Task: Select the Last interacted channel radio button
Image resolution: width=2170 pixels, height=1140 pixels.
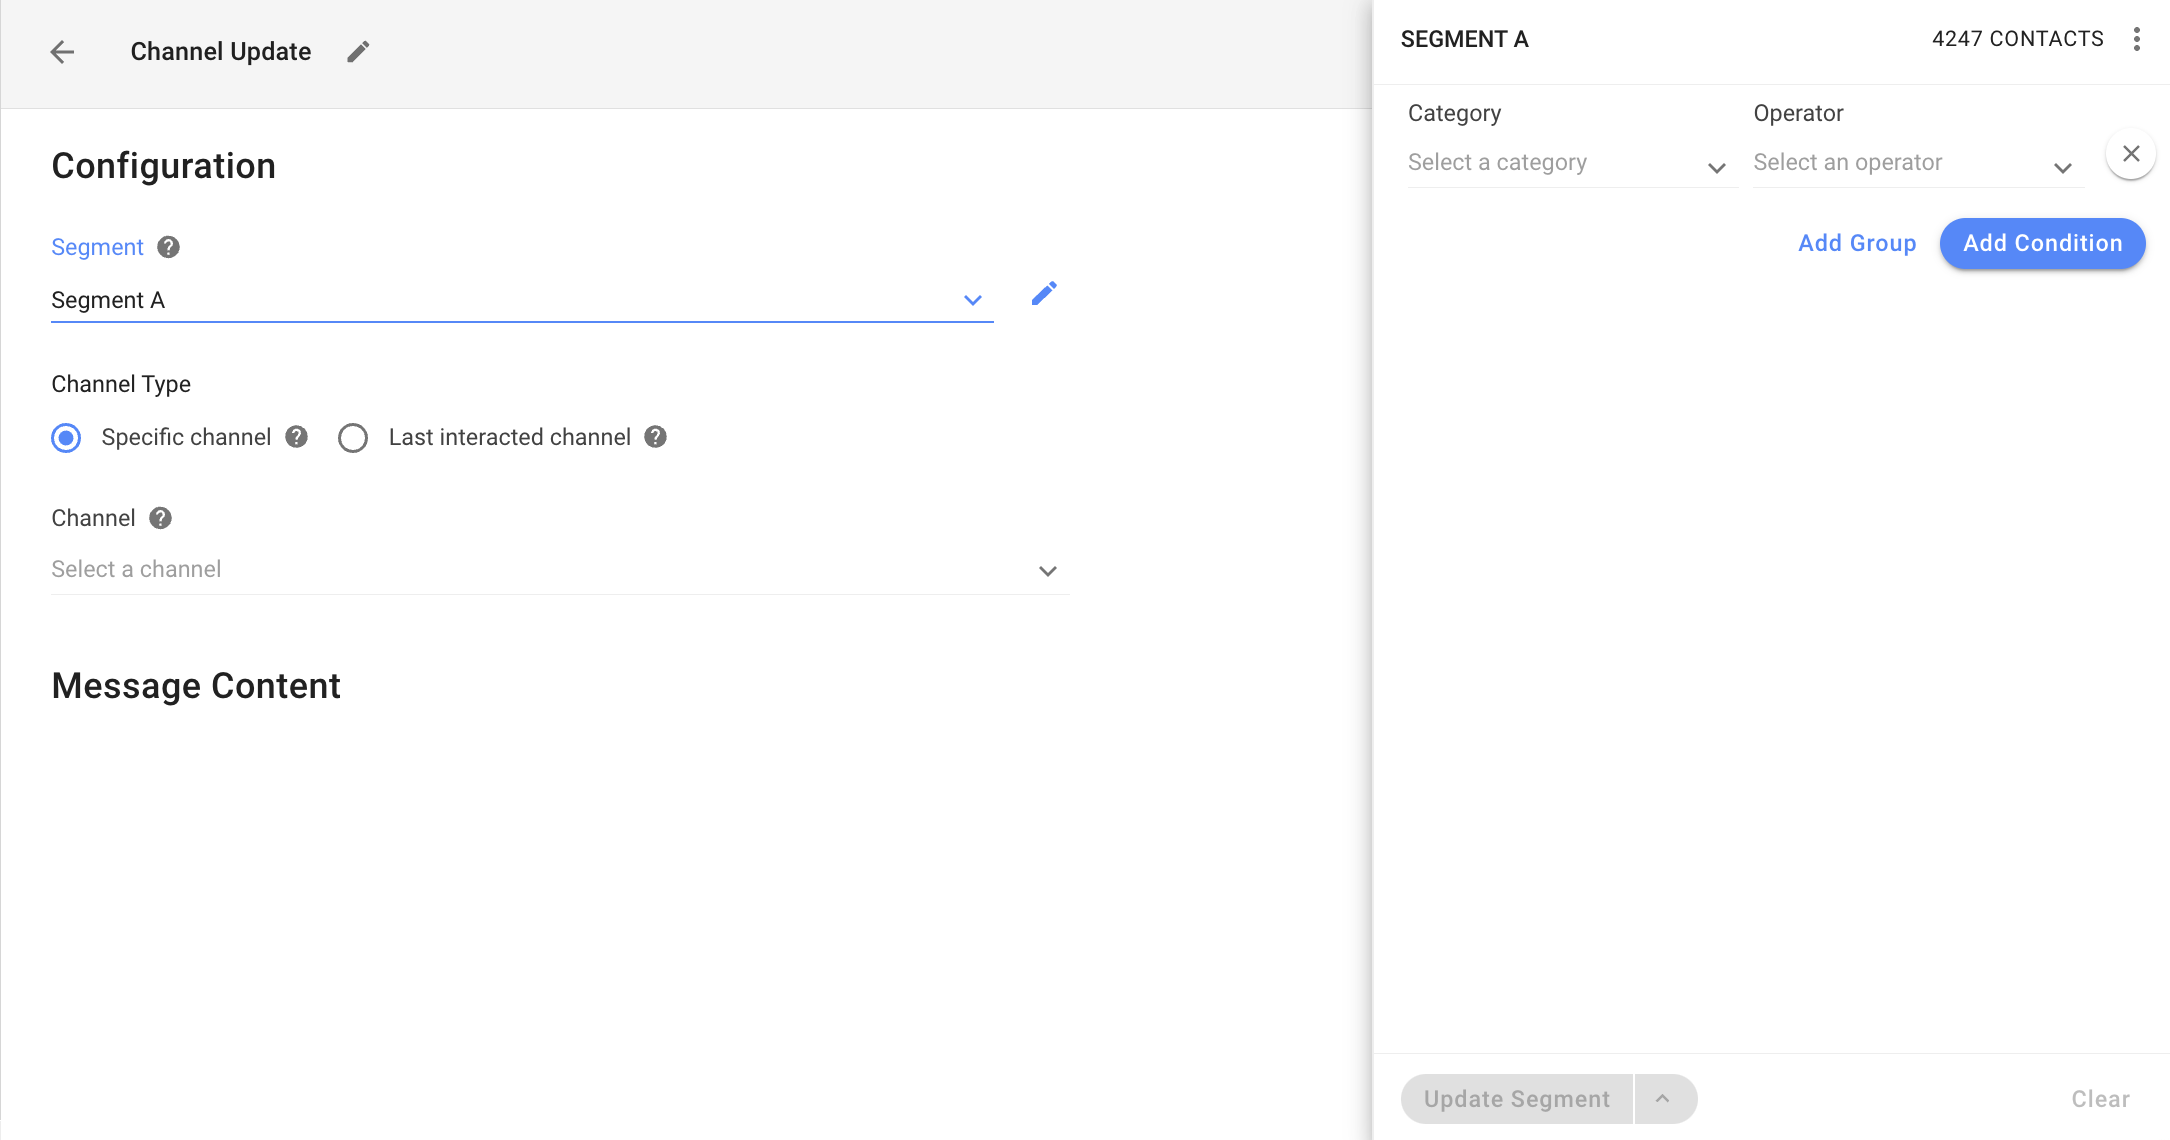Action: coord(352,438)
